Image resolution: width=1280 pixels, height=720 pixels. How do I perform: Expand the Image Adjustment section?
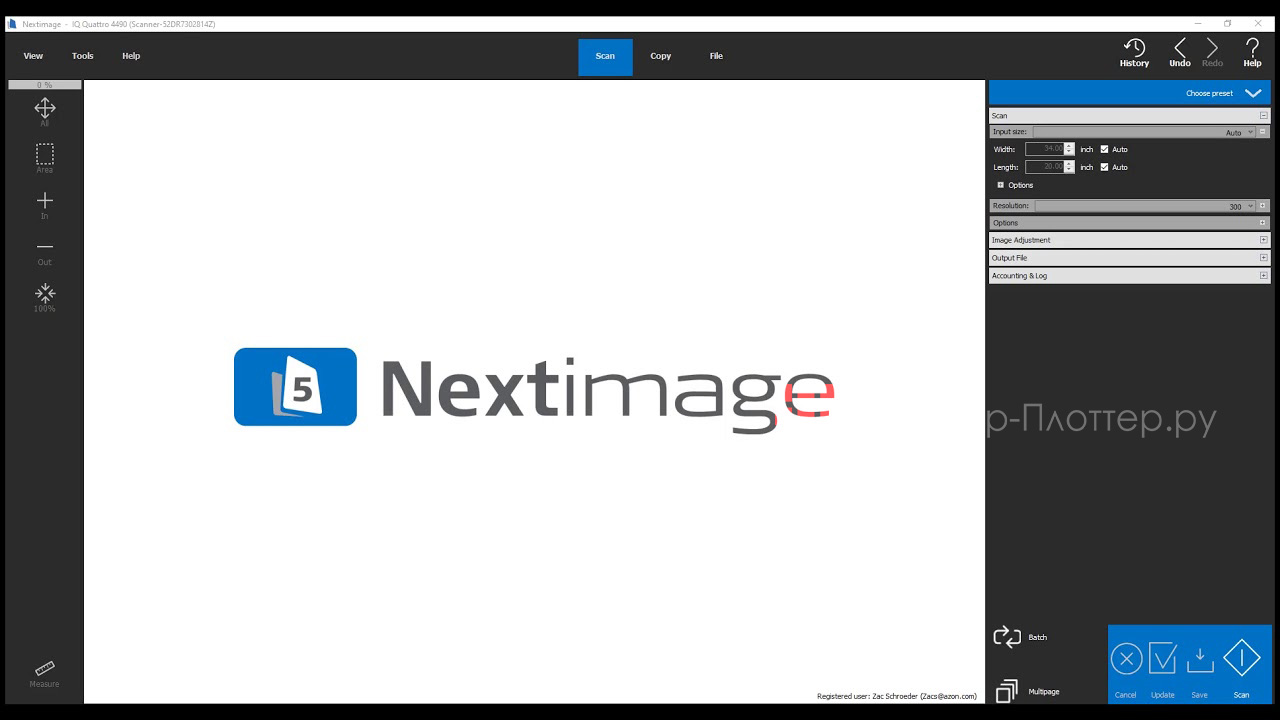click(x=1263, y=239)
